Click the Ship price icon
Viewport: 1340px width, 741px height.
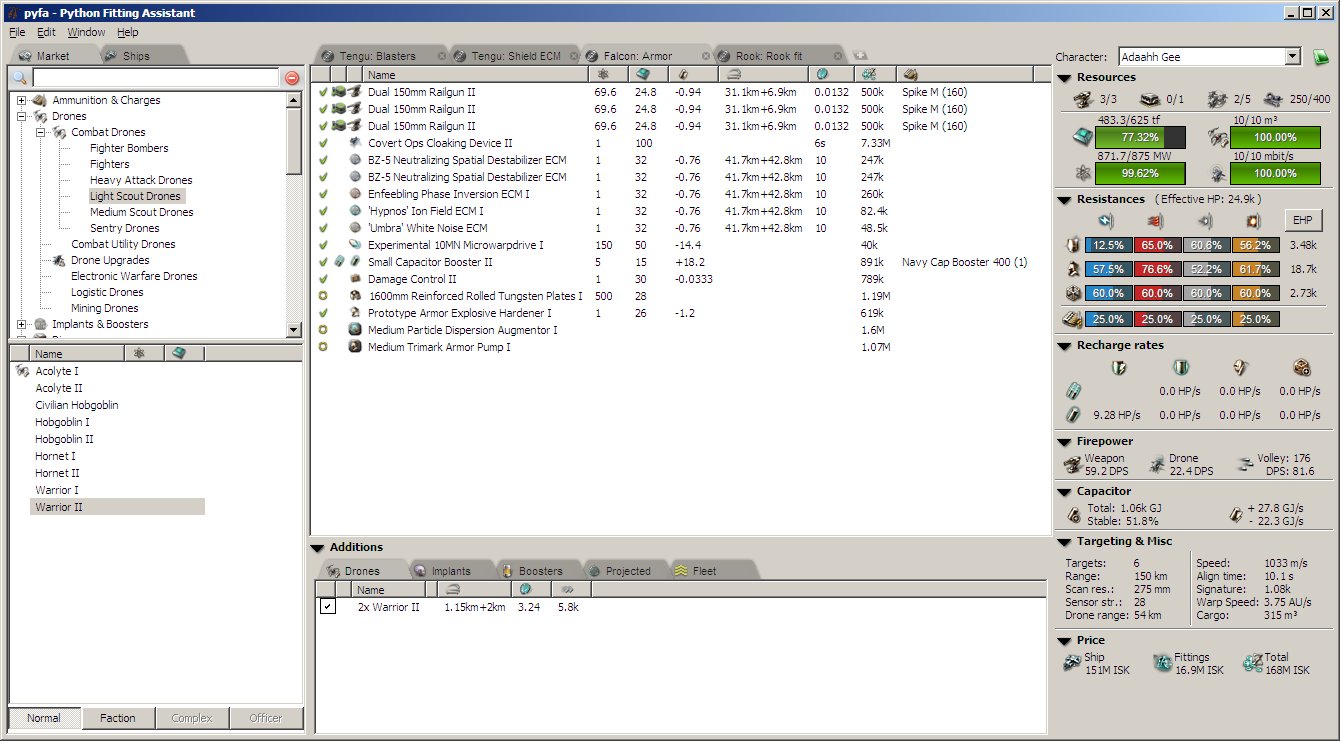1074,663
